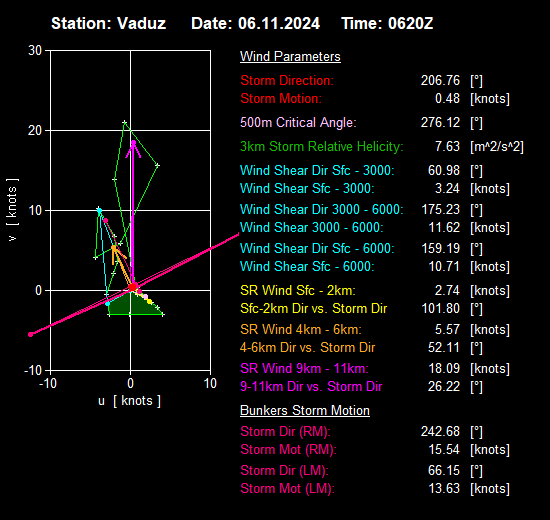Click the yellow dot below the origin
This screenshot has width=550, height=520.
point(150,301)
